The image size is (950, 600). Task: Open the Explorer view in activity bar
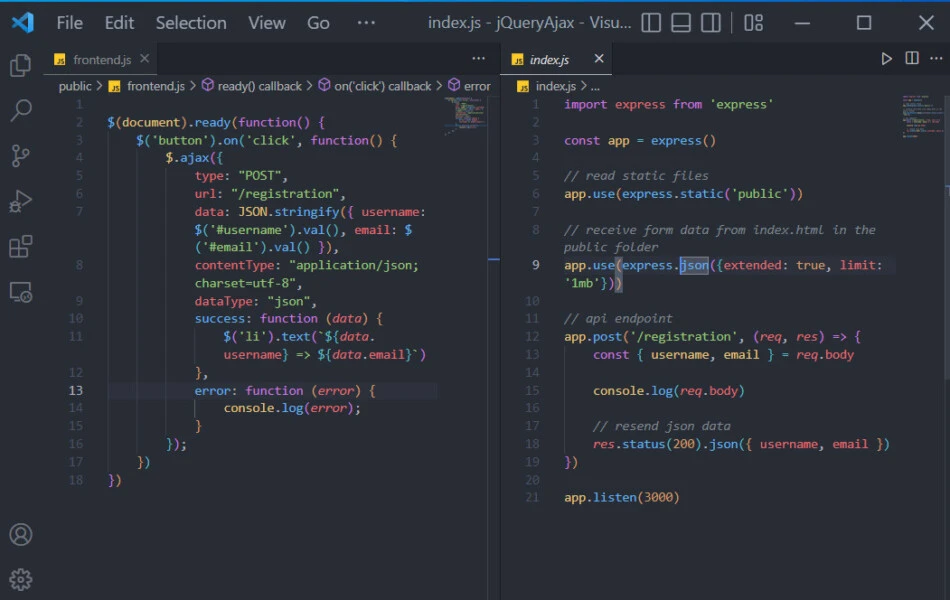pyautogui.click(x=20, y=66)
